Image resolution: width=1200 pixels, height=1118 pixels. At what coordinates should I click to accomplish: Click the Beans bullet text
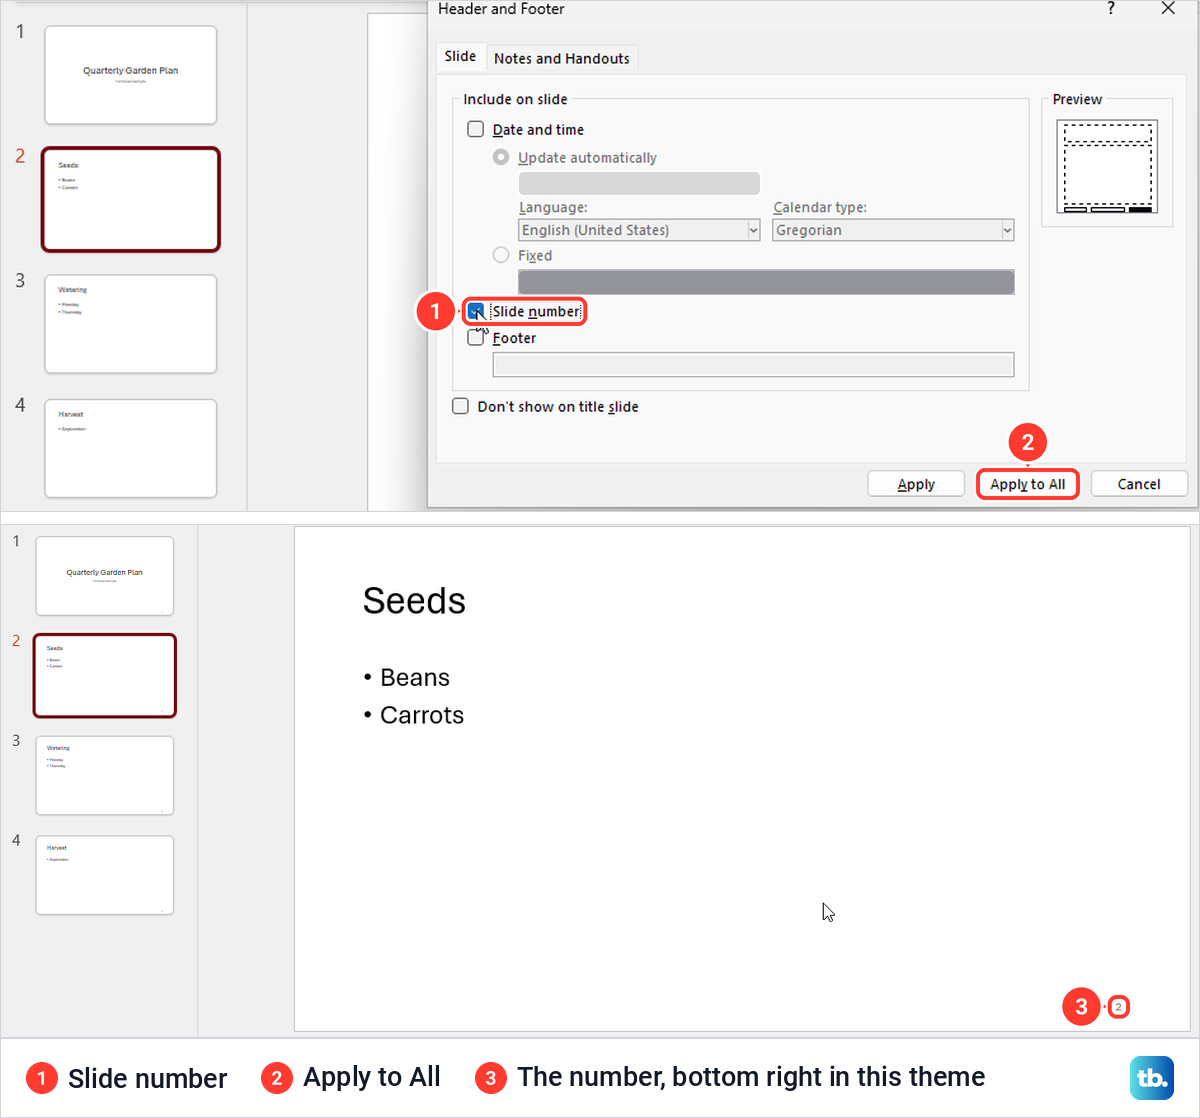pos(415,677)
